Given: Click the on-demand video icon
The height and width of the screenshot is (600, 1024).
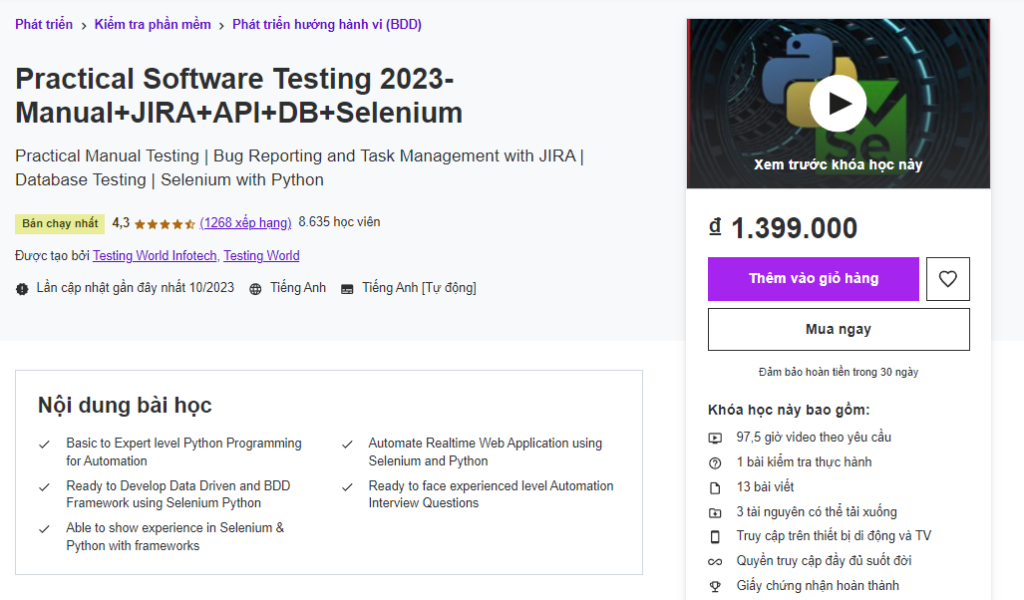Looking at the screenshot, I should tap(715, 438).
